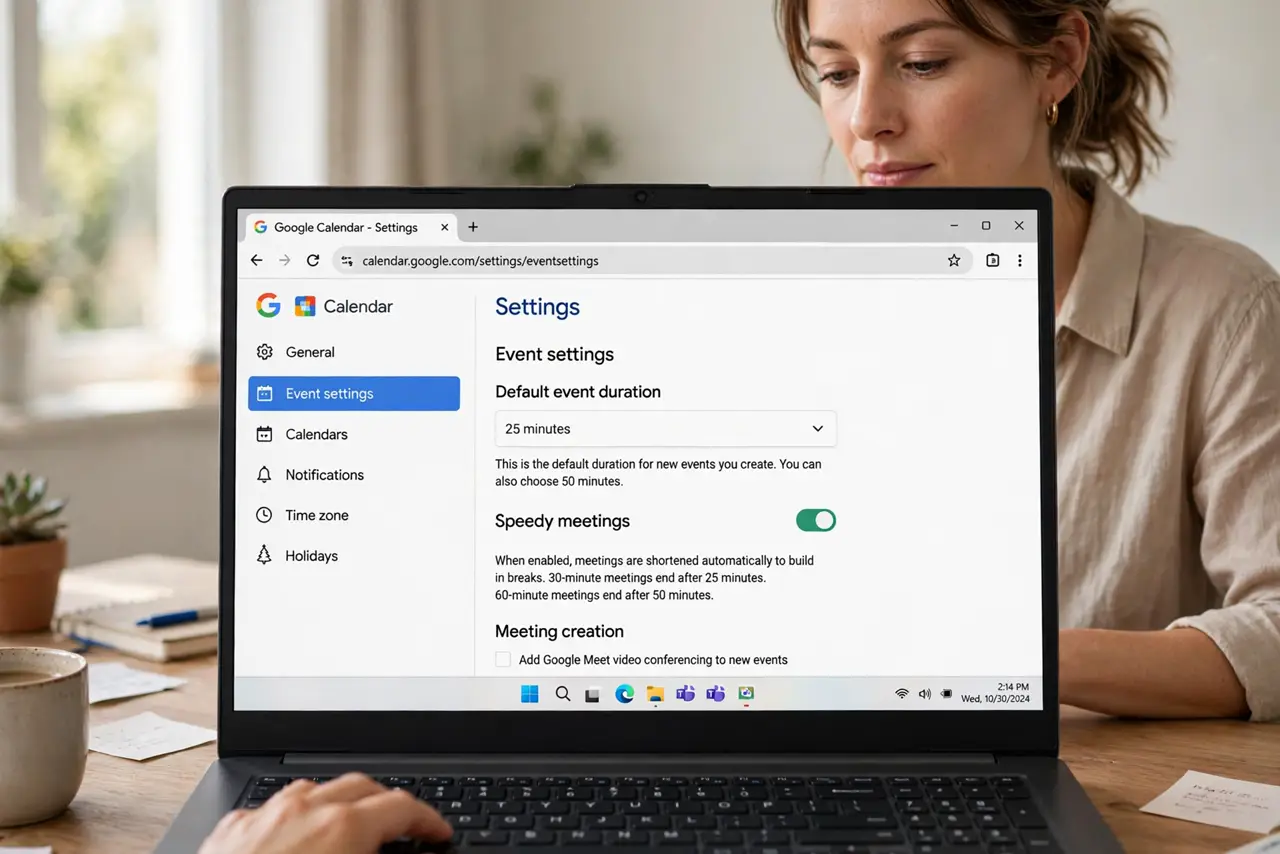The image size is (1280, 854).
Task: Open the Windows Start menu
Action: click(x=530, y=694)
